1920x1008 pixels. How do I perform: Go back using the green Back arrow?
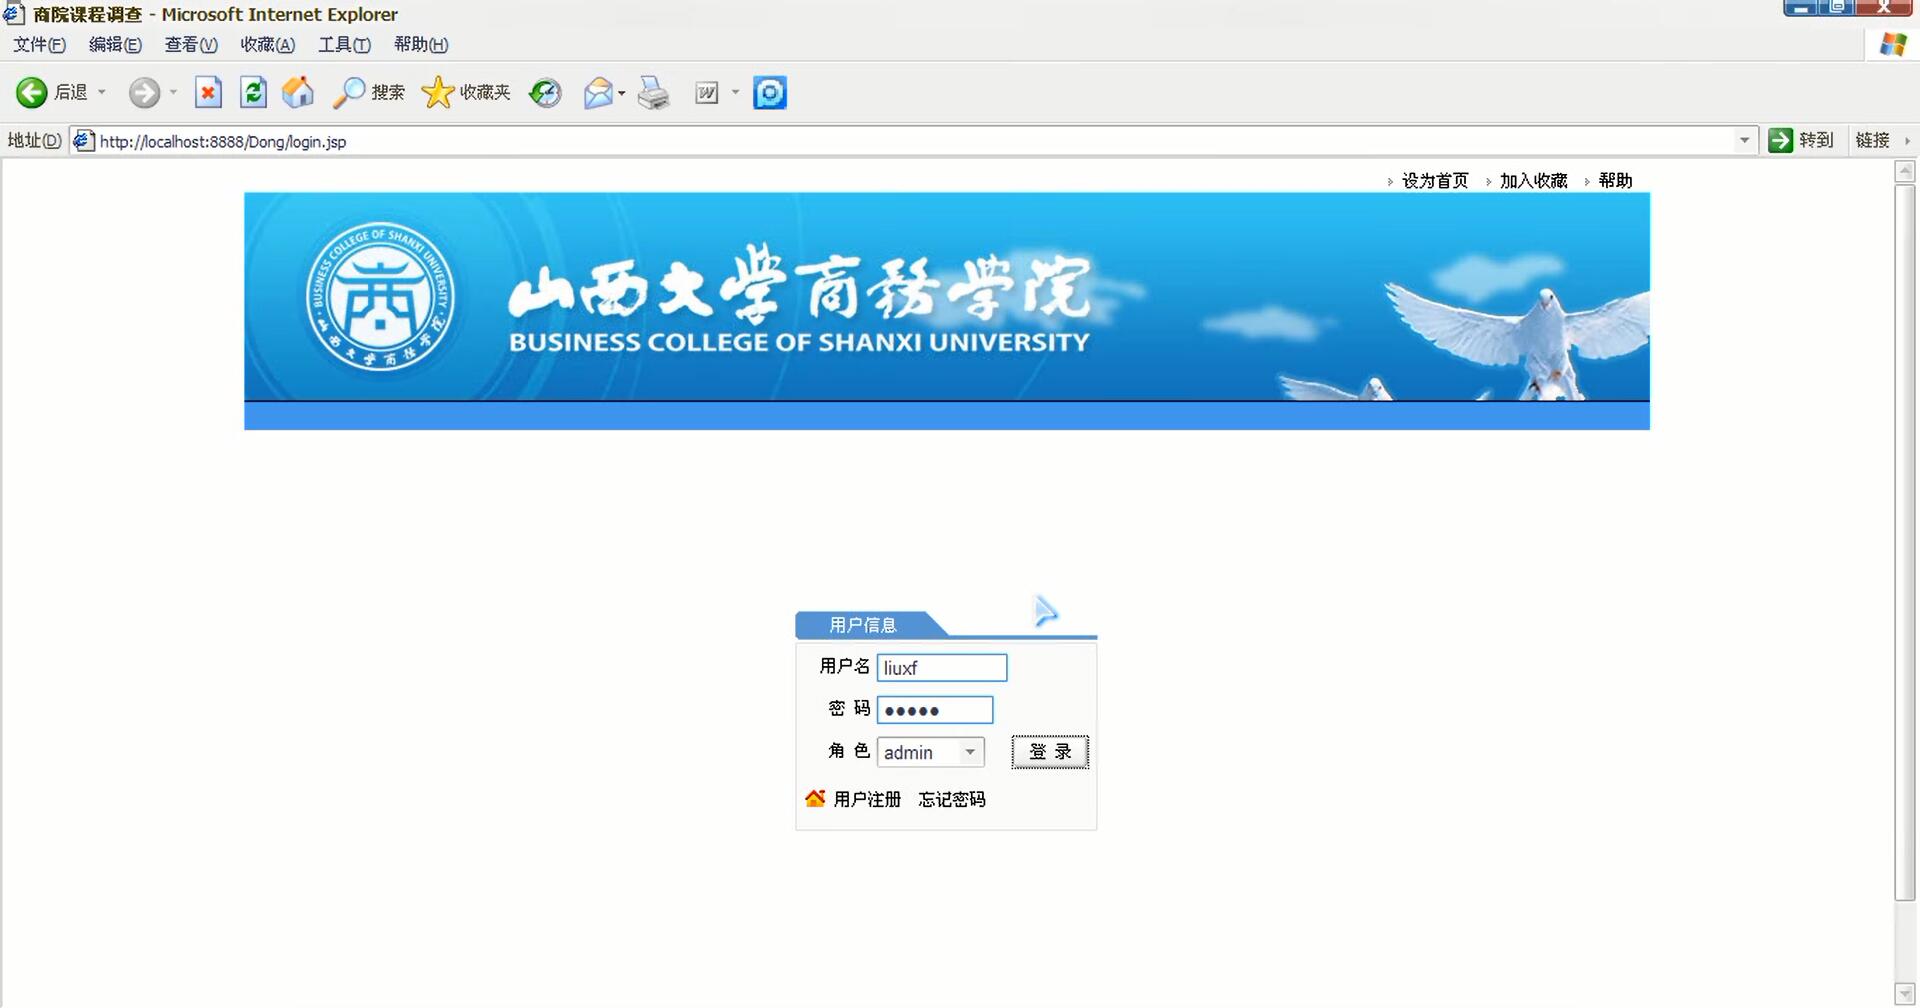pyautogui.click(x=31, y=93)
